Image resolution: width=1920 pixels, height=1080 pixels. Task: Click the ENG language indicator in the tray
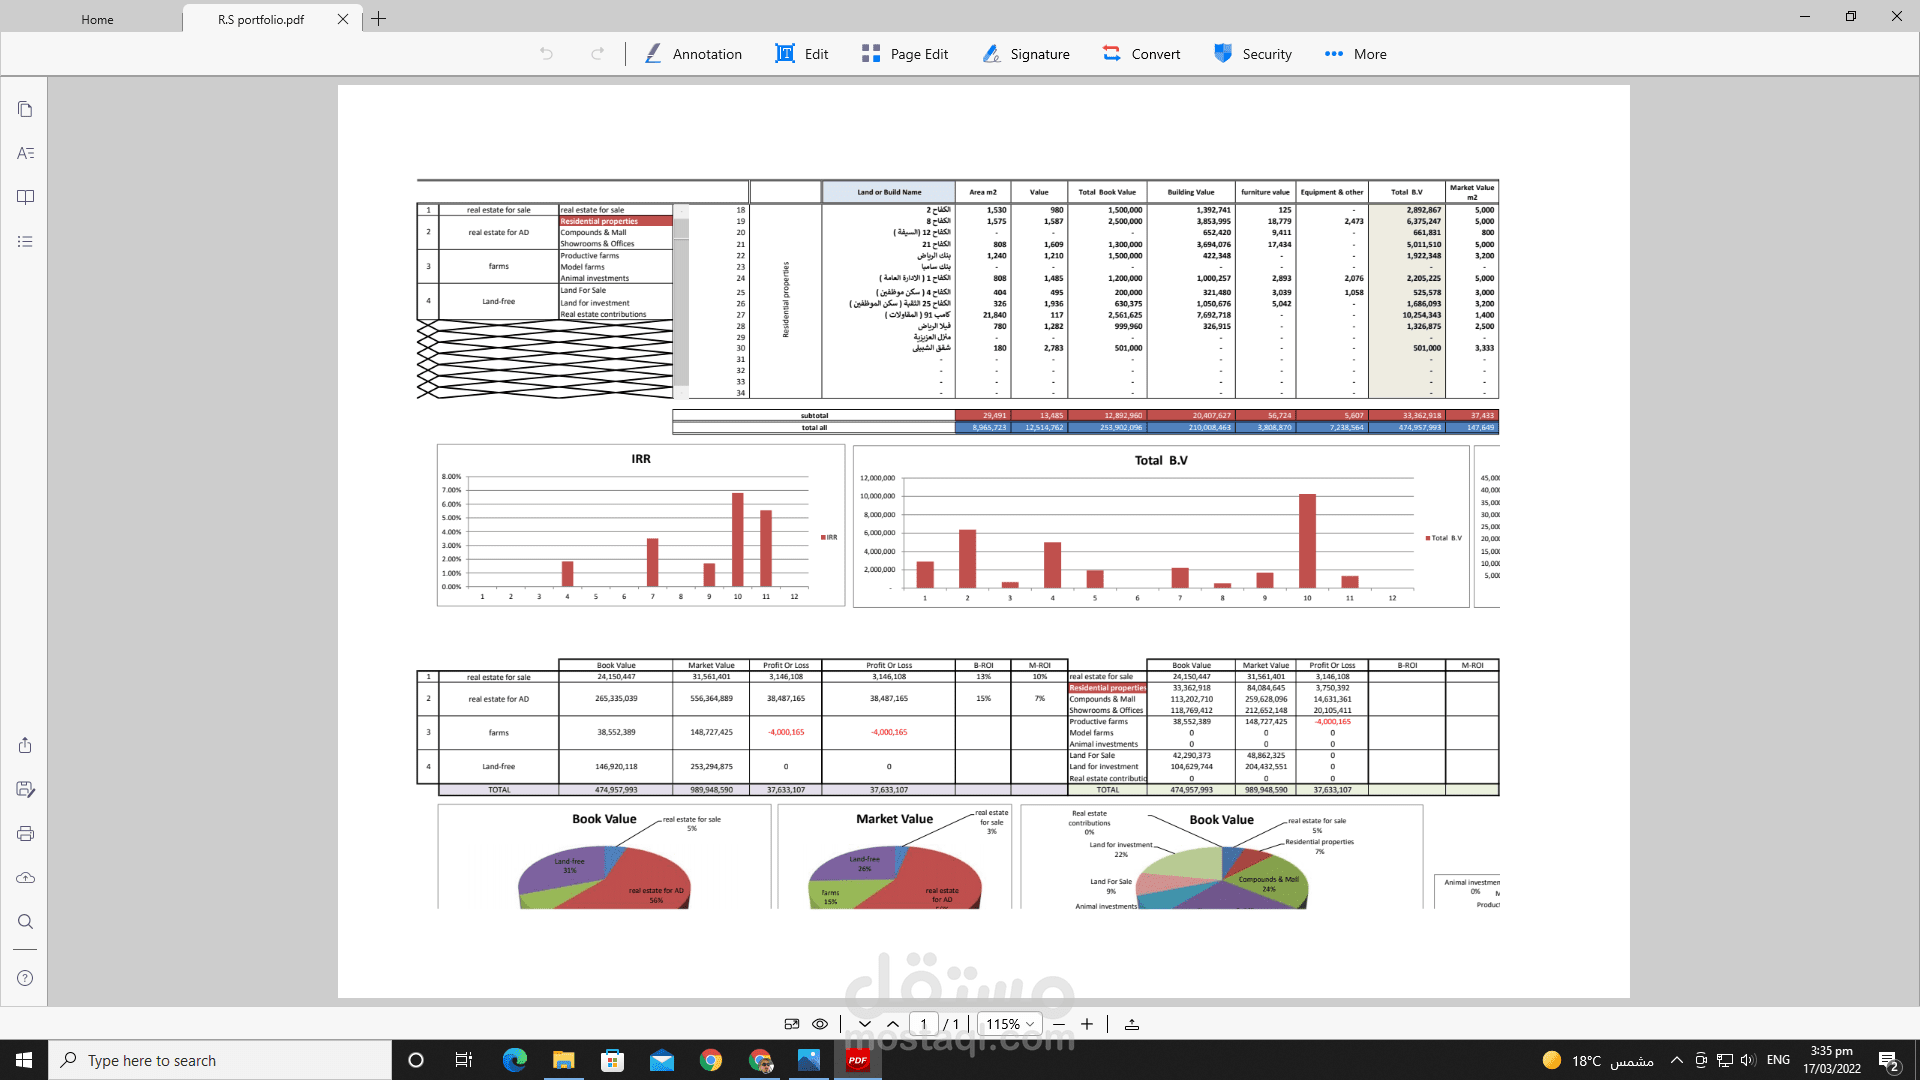coord(1778,1060)
